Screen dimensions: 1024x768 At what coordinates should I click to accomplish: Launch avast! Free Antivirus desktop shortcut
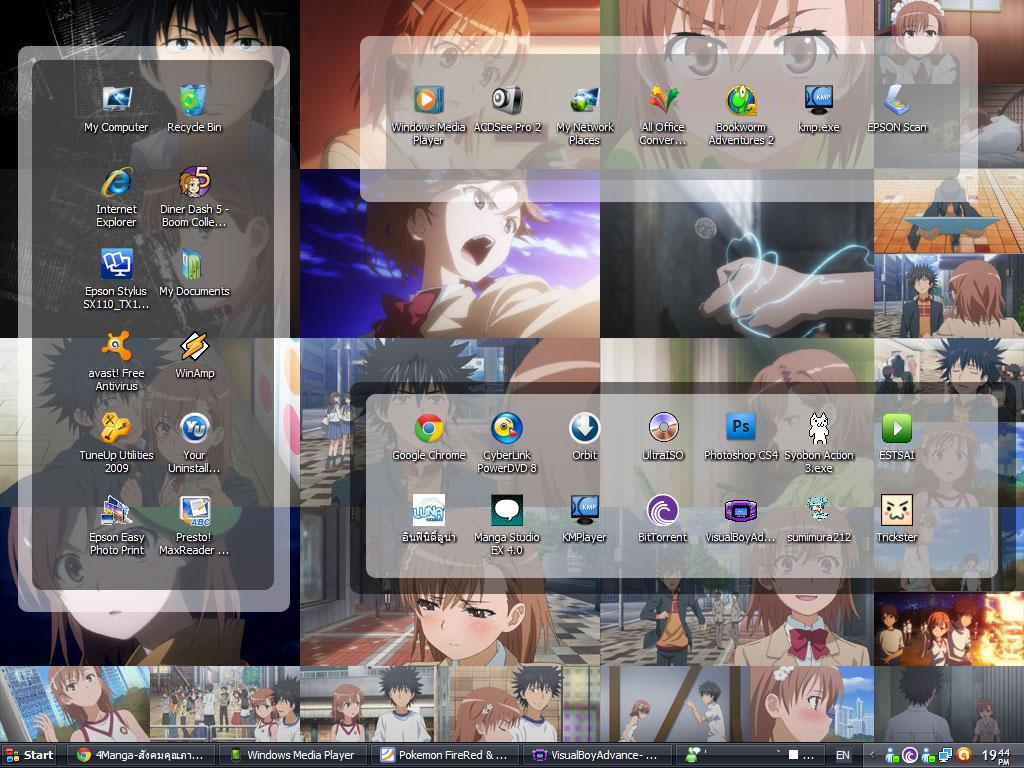[x=116, y=361]
